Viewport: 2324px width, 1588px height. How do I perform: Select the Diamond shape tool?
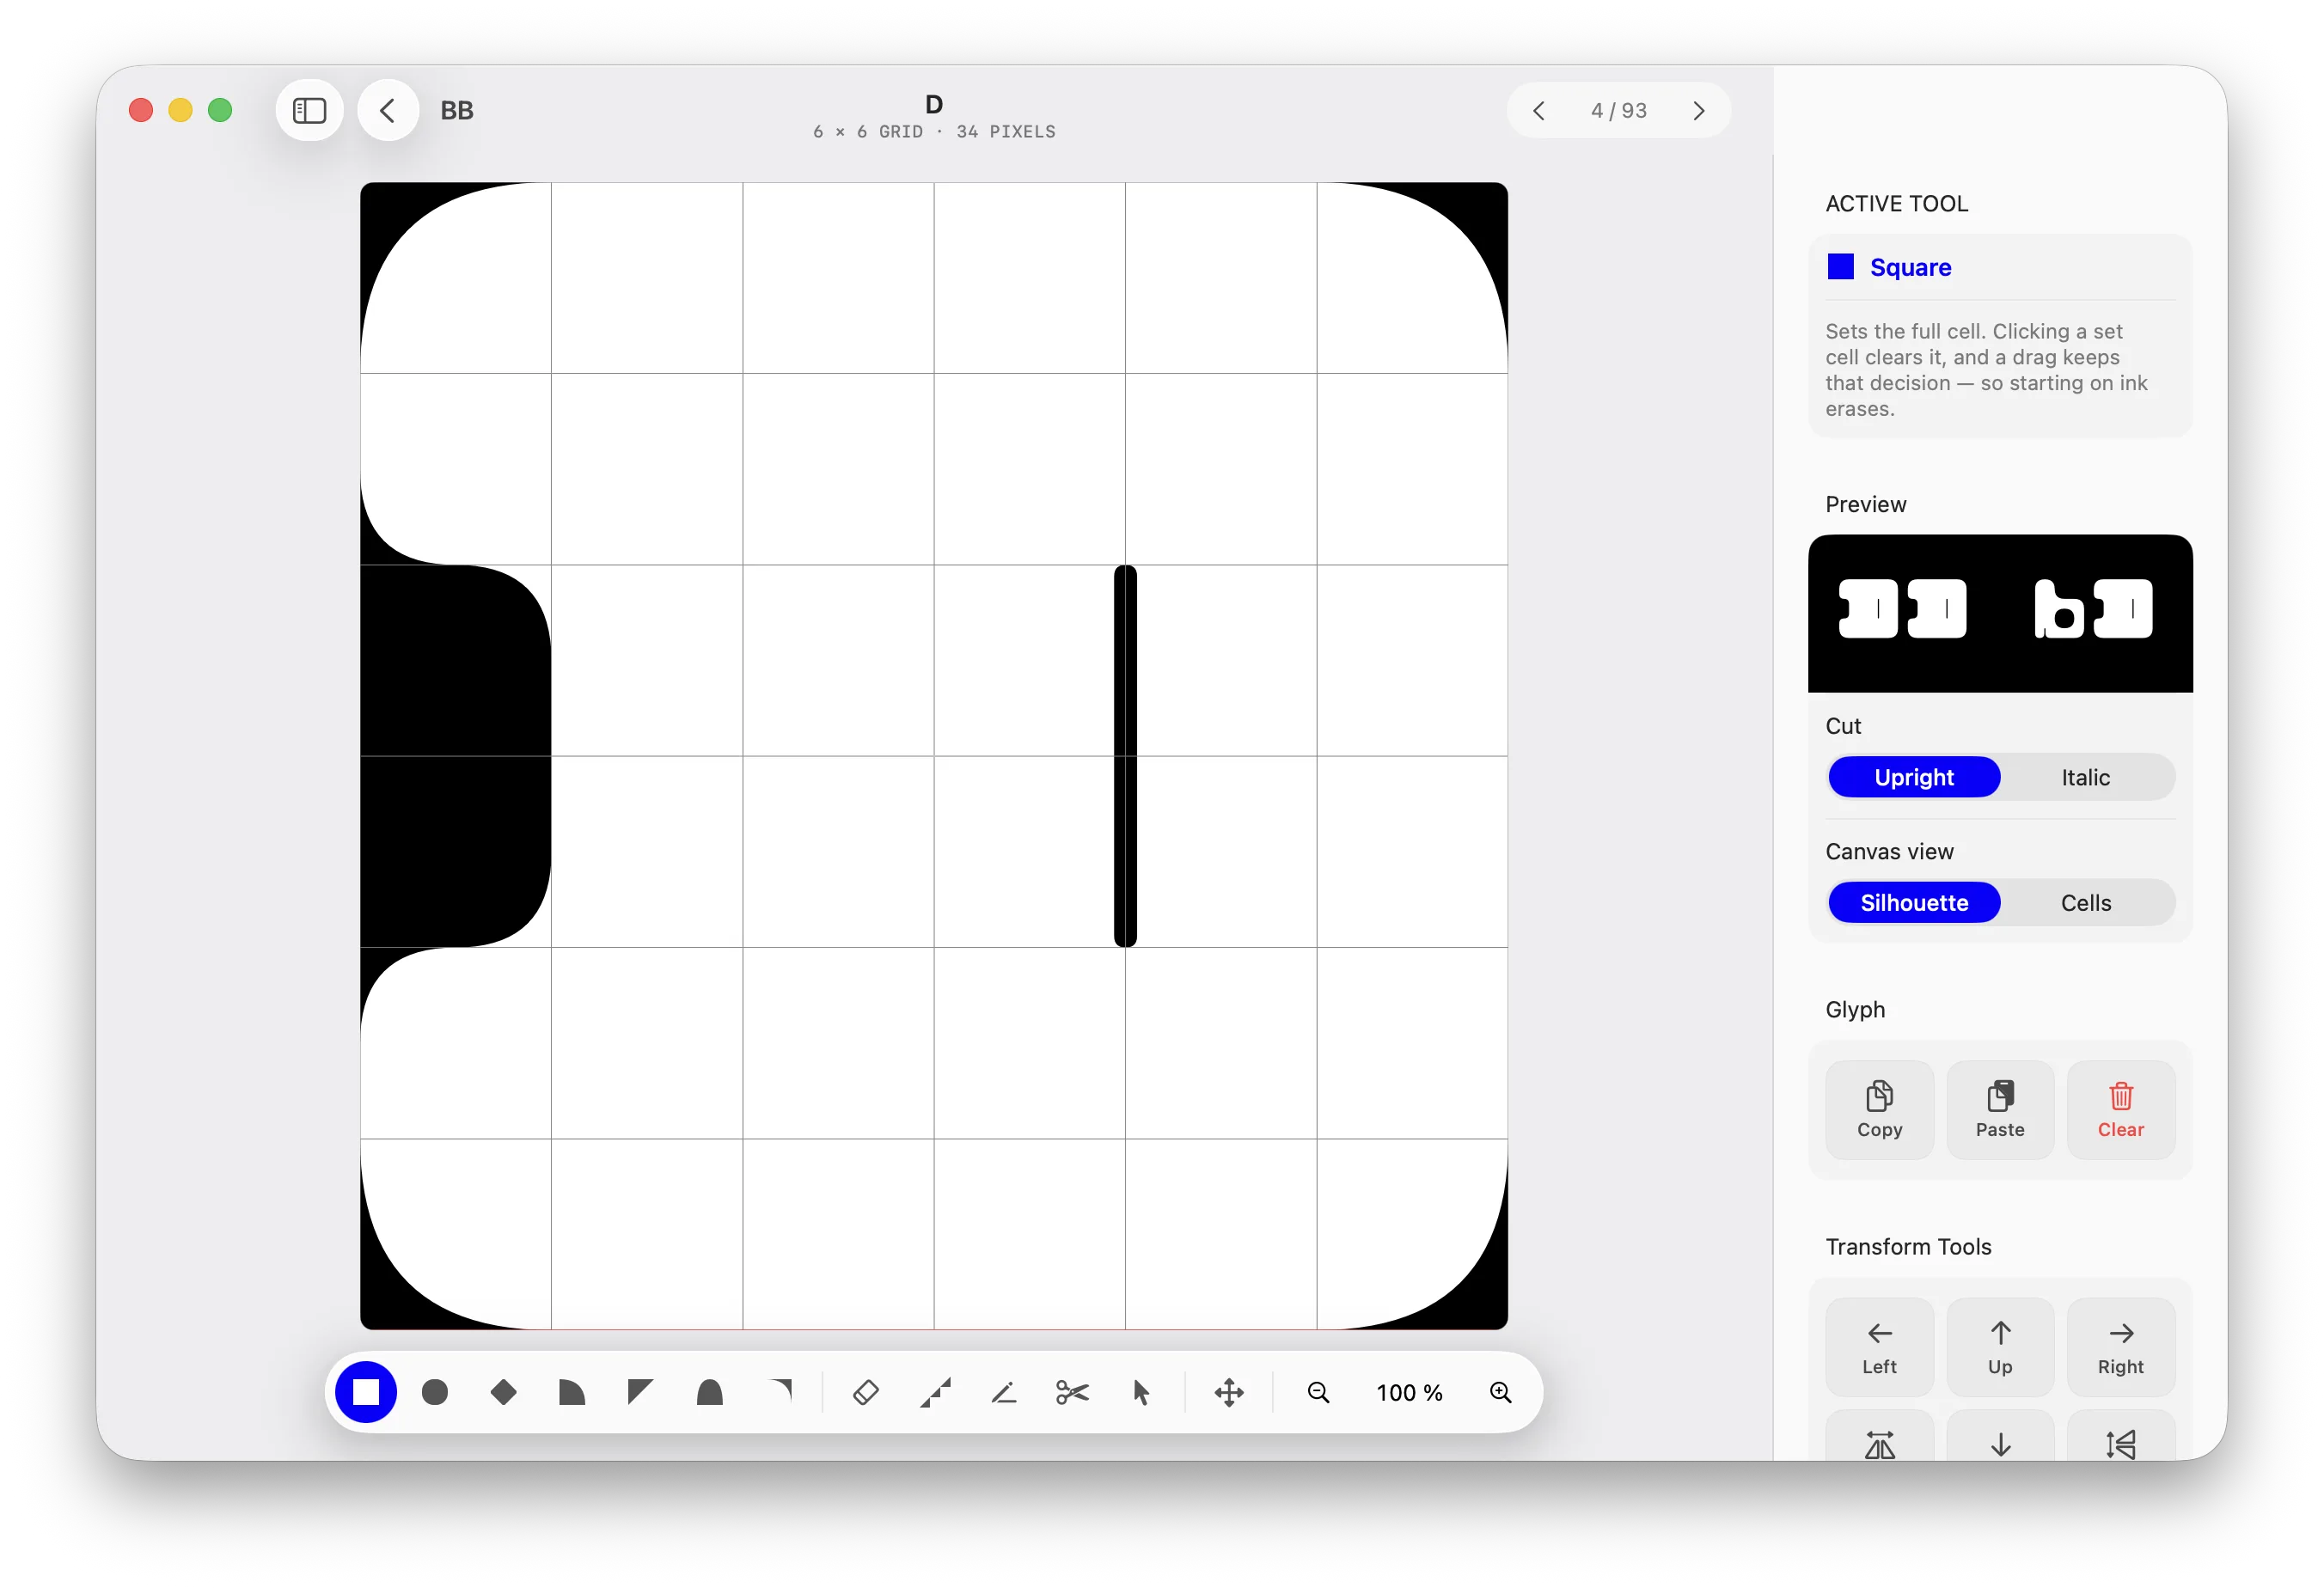(504, 1392)
